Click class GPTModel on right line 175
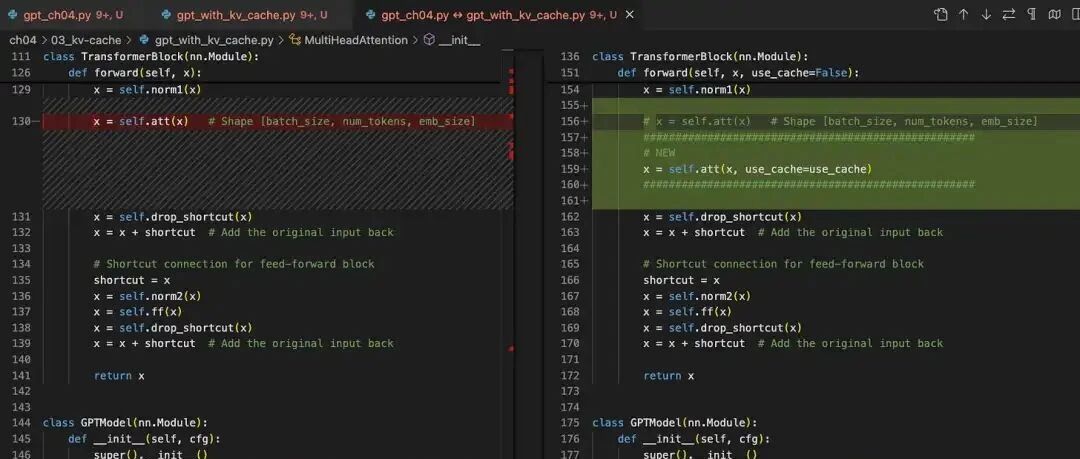The image size is (1080, 459). point(674,422)
